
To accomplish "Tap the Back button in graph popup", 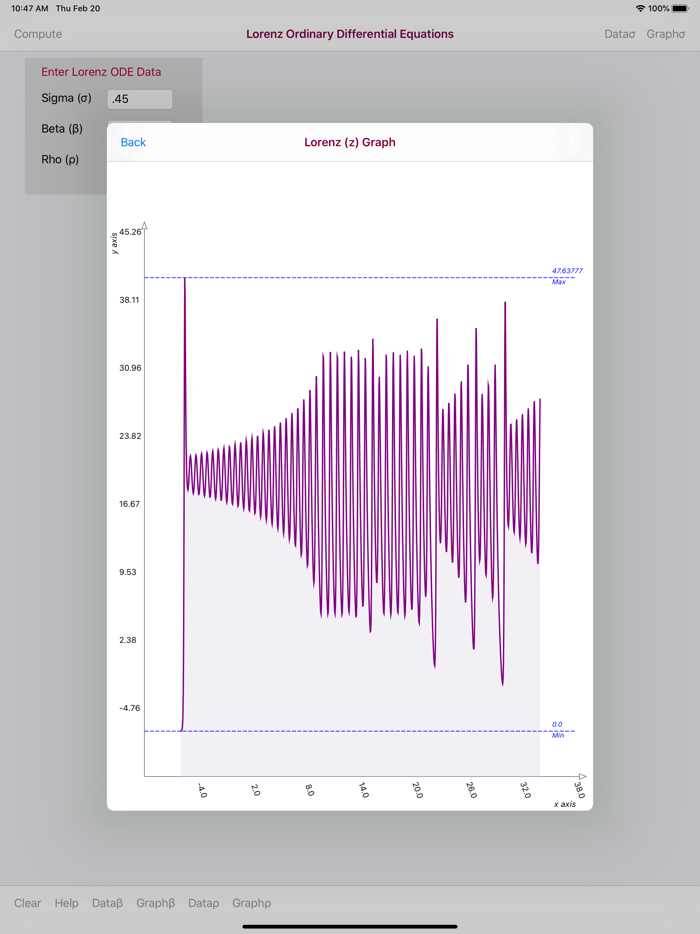I will click(133, 142).
